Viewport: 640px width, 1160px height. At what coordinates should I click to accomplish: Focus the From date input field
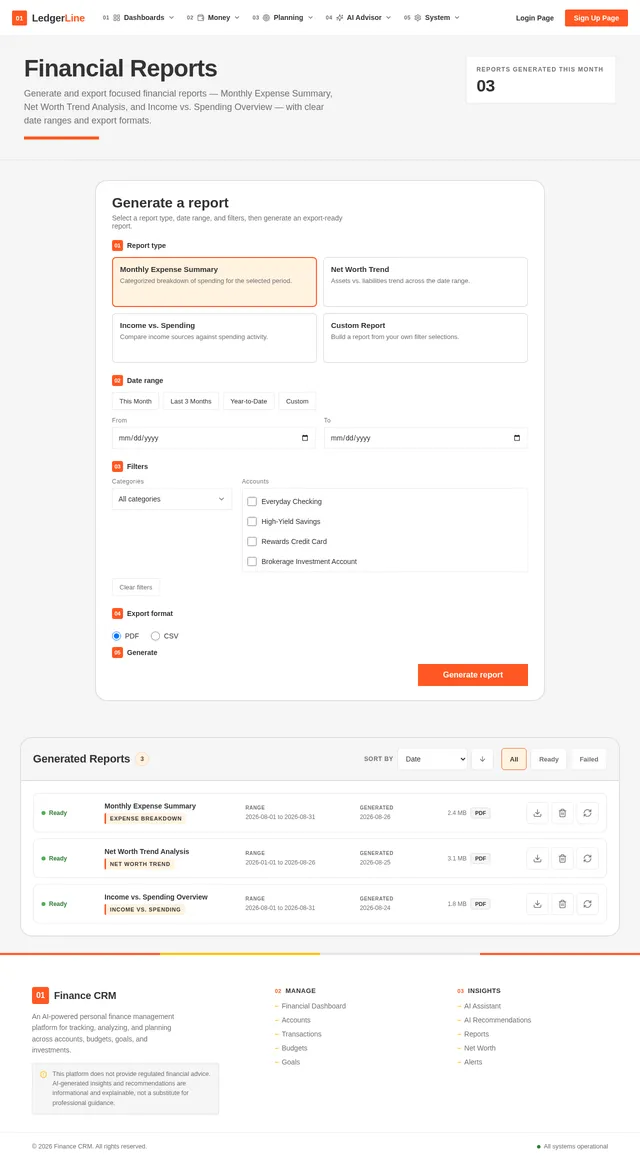pyautogui.click(x=214, y=438)
